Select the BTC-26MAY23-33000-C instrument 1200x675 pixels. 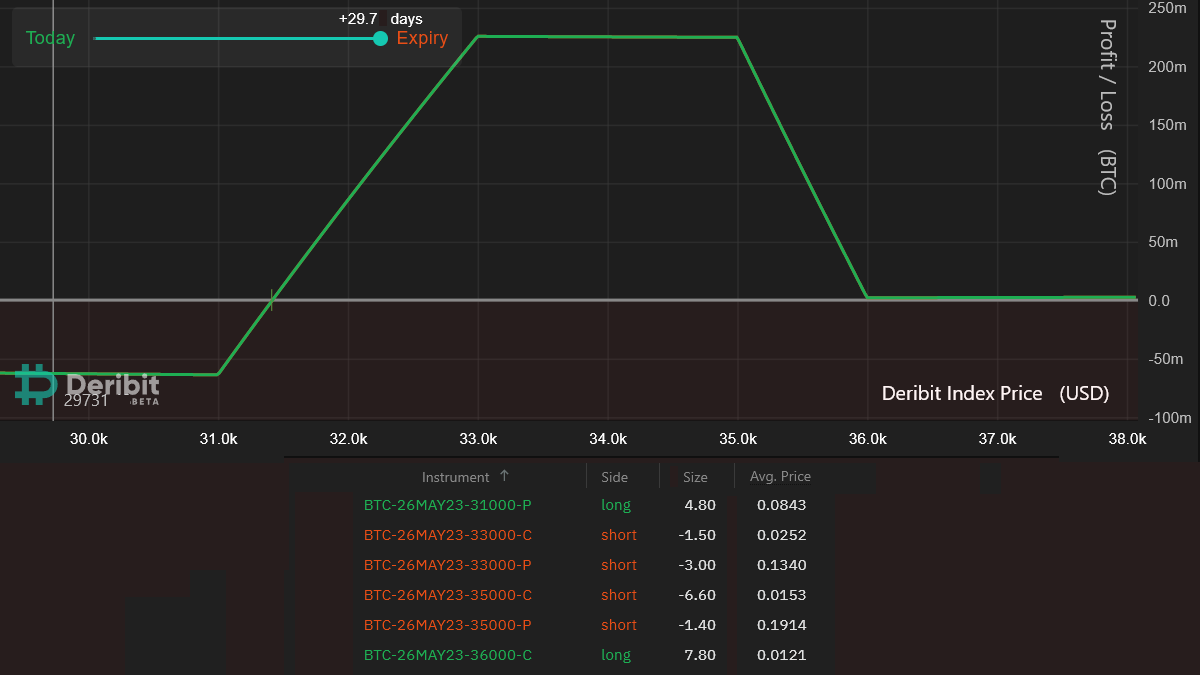[x=448, y=535]
